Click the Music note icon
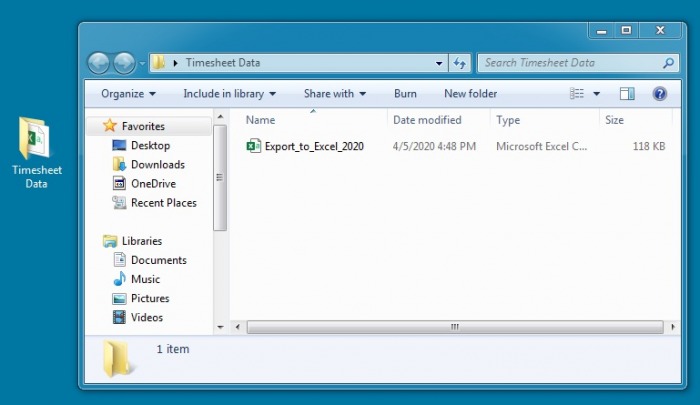Viewport: 700px width, 405px height. point(119,279)
